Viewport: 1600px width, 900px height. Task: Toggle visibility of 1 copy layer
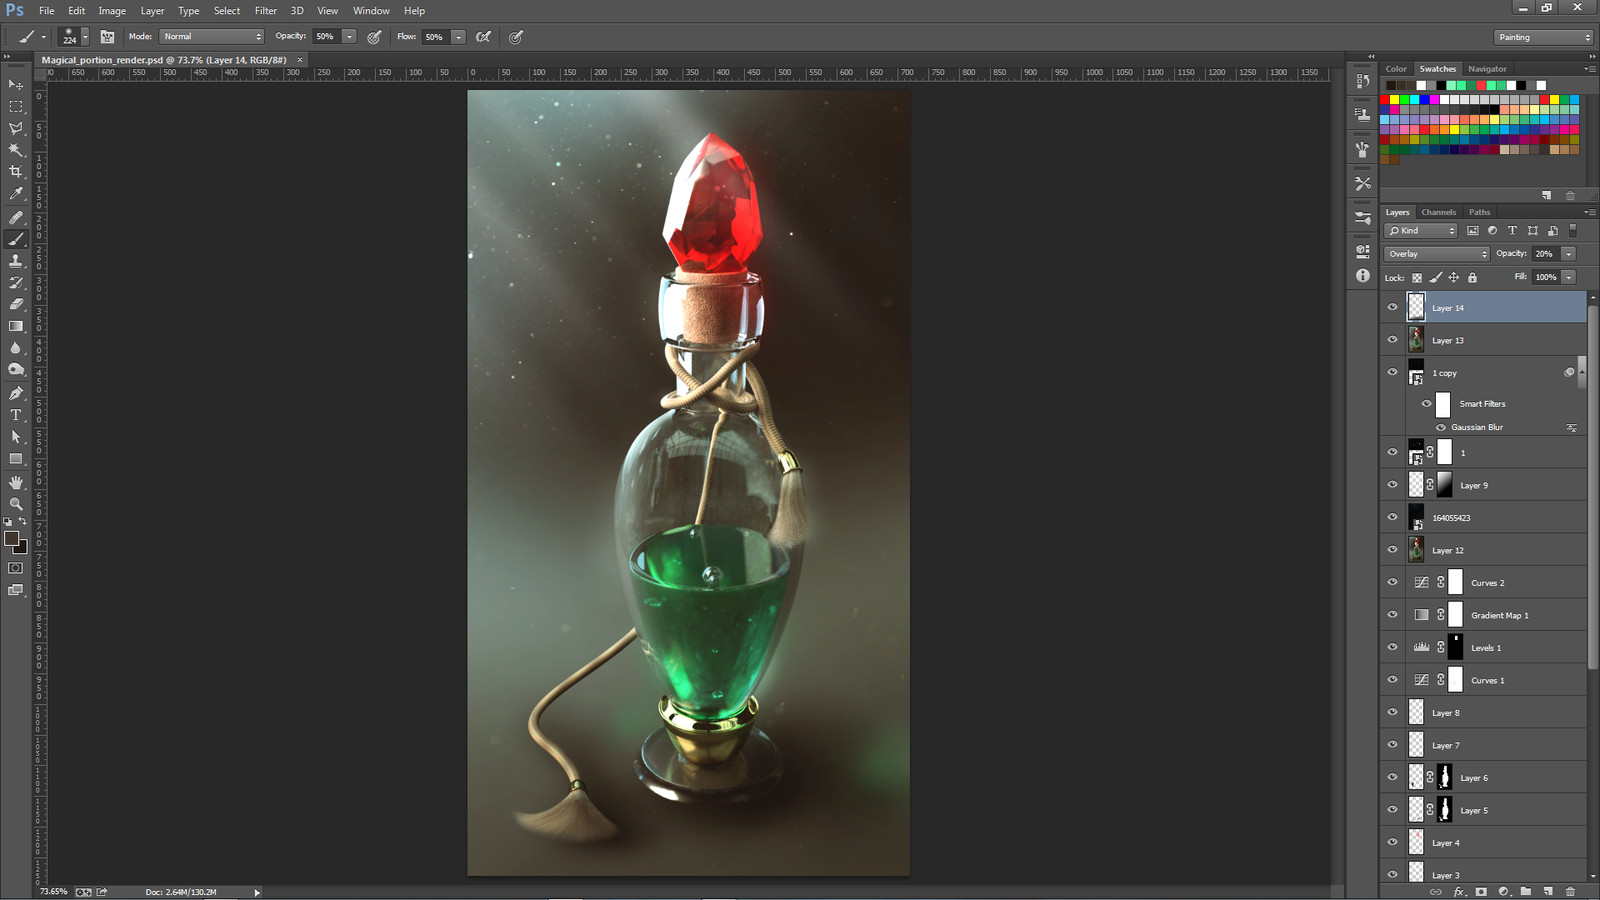[1392, 372]
